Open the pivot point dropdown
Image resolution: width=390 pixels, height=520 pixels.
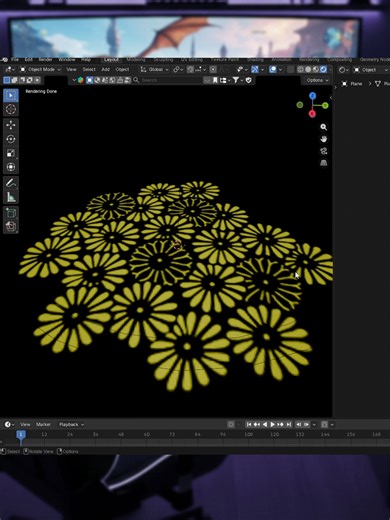click(178, 69)
